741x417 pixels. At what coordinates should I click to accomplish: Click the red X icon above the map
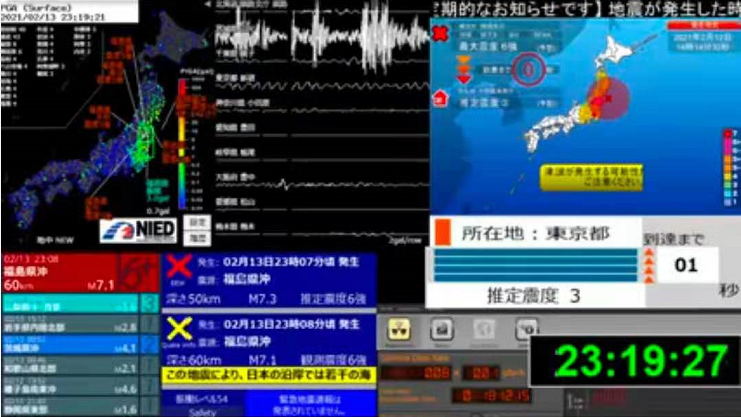[438, 33]
